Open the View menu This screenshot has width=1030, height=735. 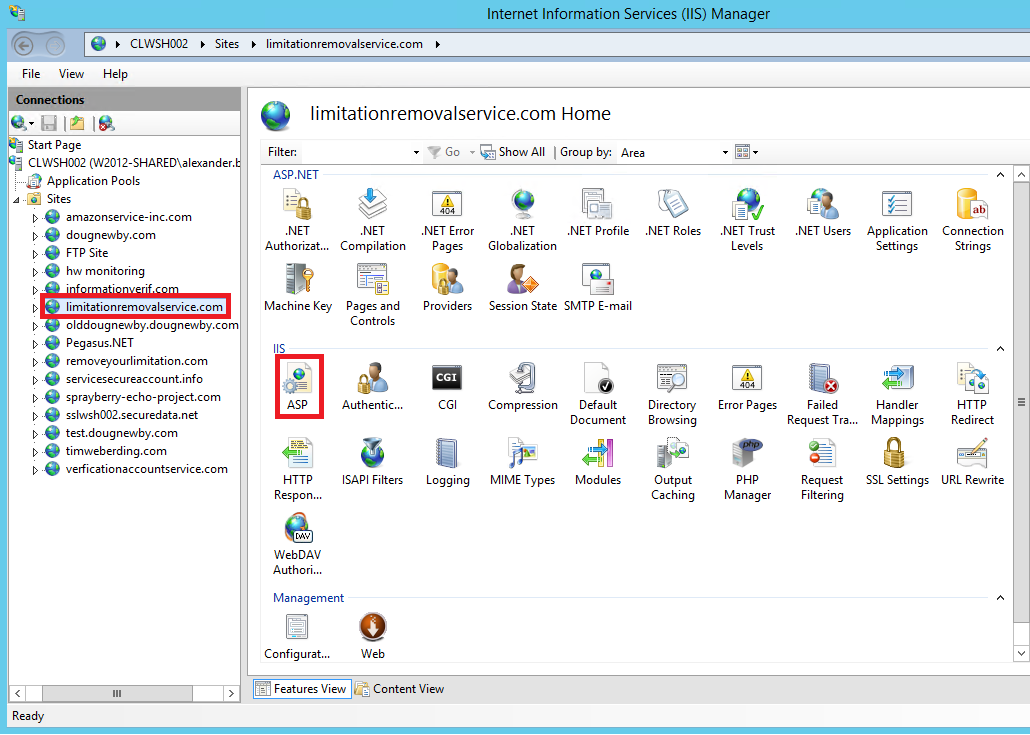click(x=71, y=74)
